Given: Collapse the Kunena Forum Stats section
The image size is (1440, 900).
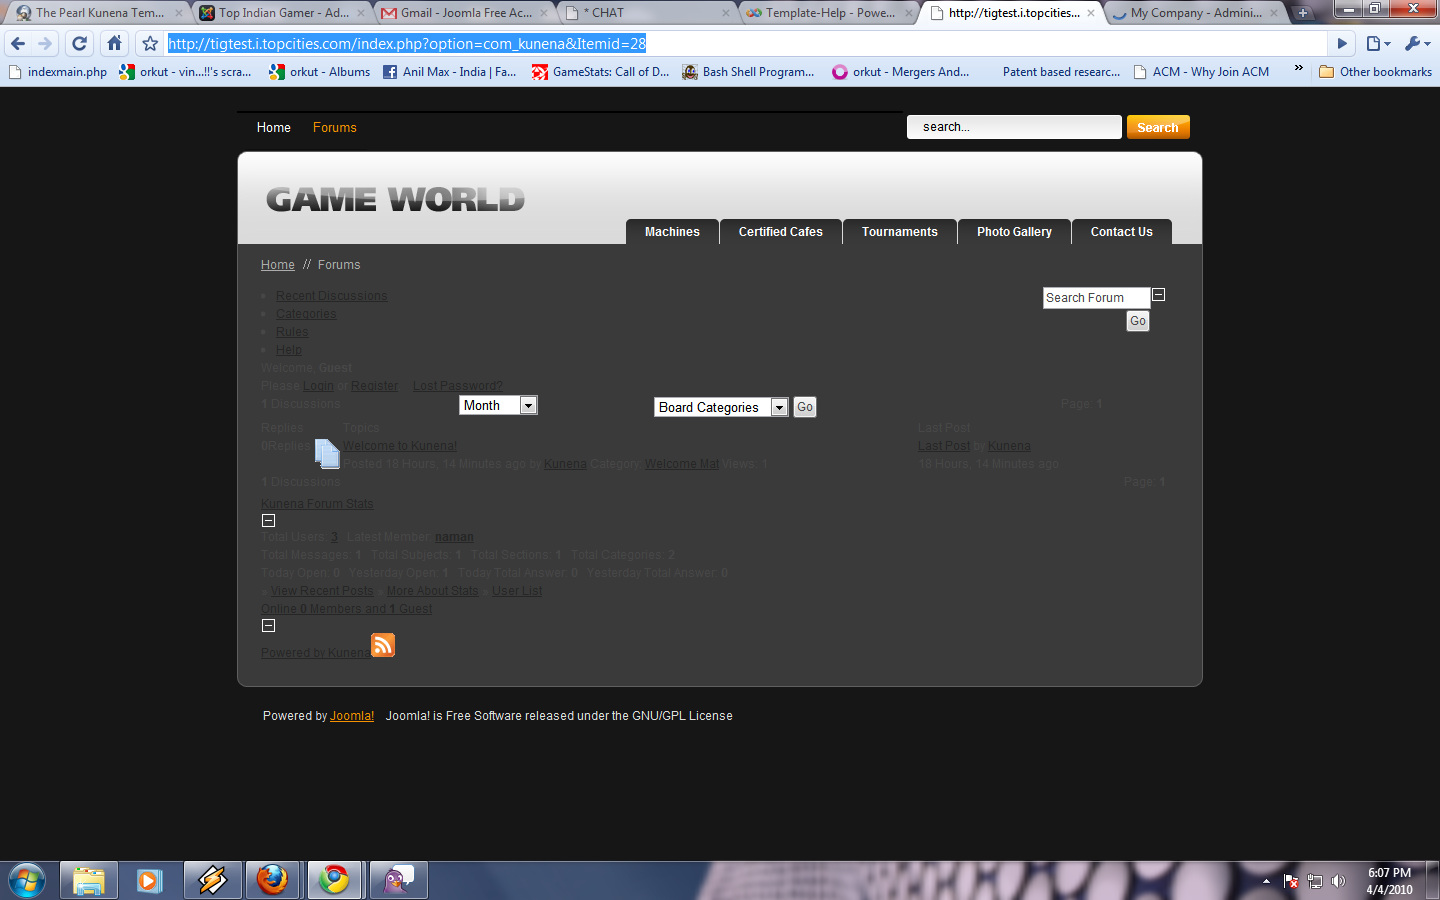Looking at the screenshot, I should (268, 520).
